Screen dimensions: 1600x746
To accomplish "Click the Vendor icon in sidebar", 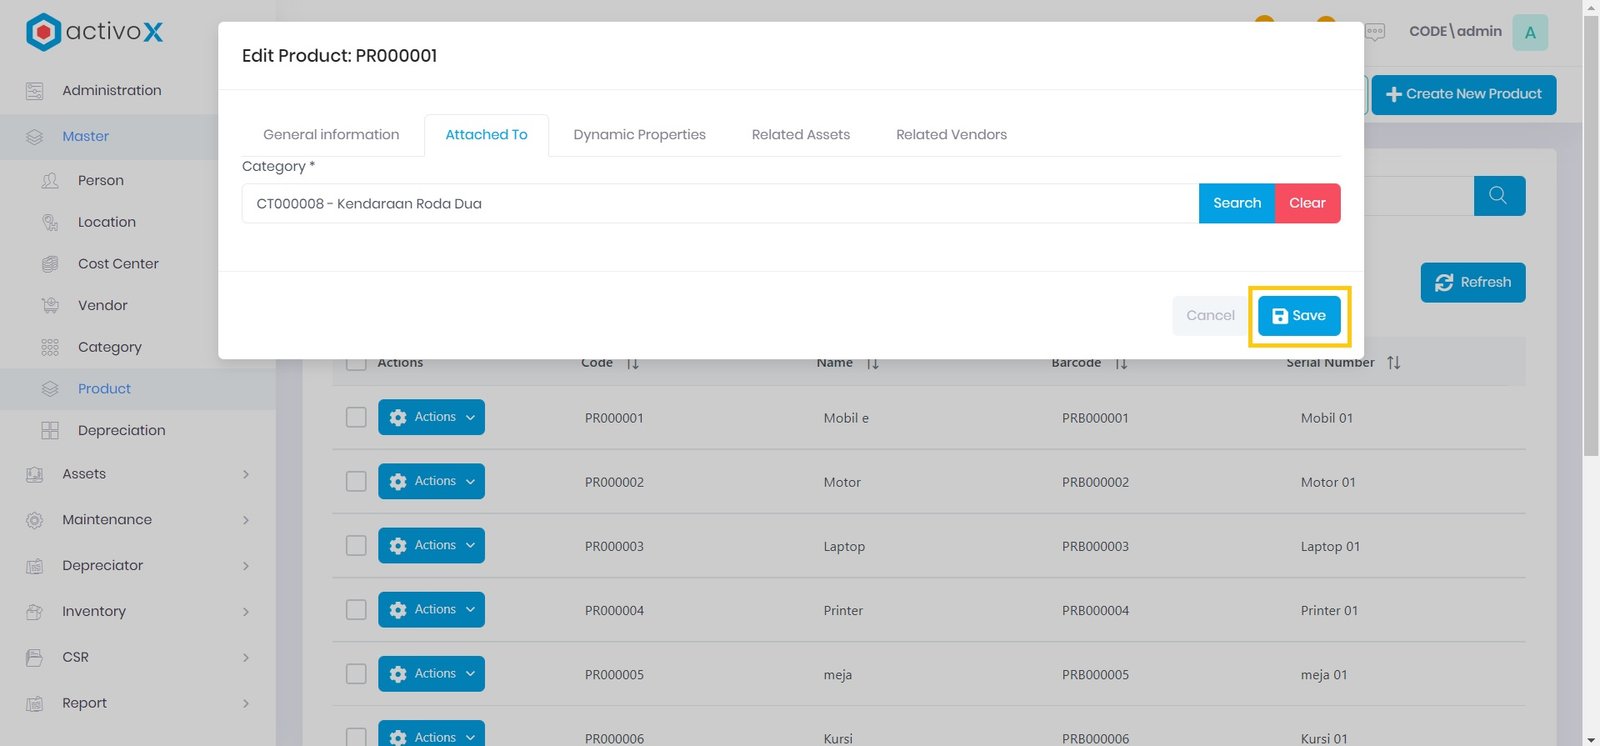I will (x=50, y=305).
